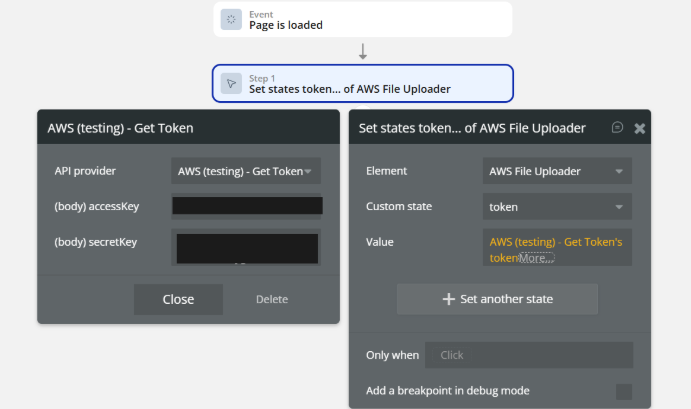691x409 pixels.
Task: Open the API provider dropdown
Action: pyautogui.click(x=246, y=171)
